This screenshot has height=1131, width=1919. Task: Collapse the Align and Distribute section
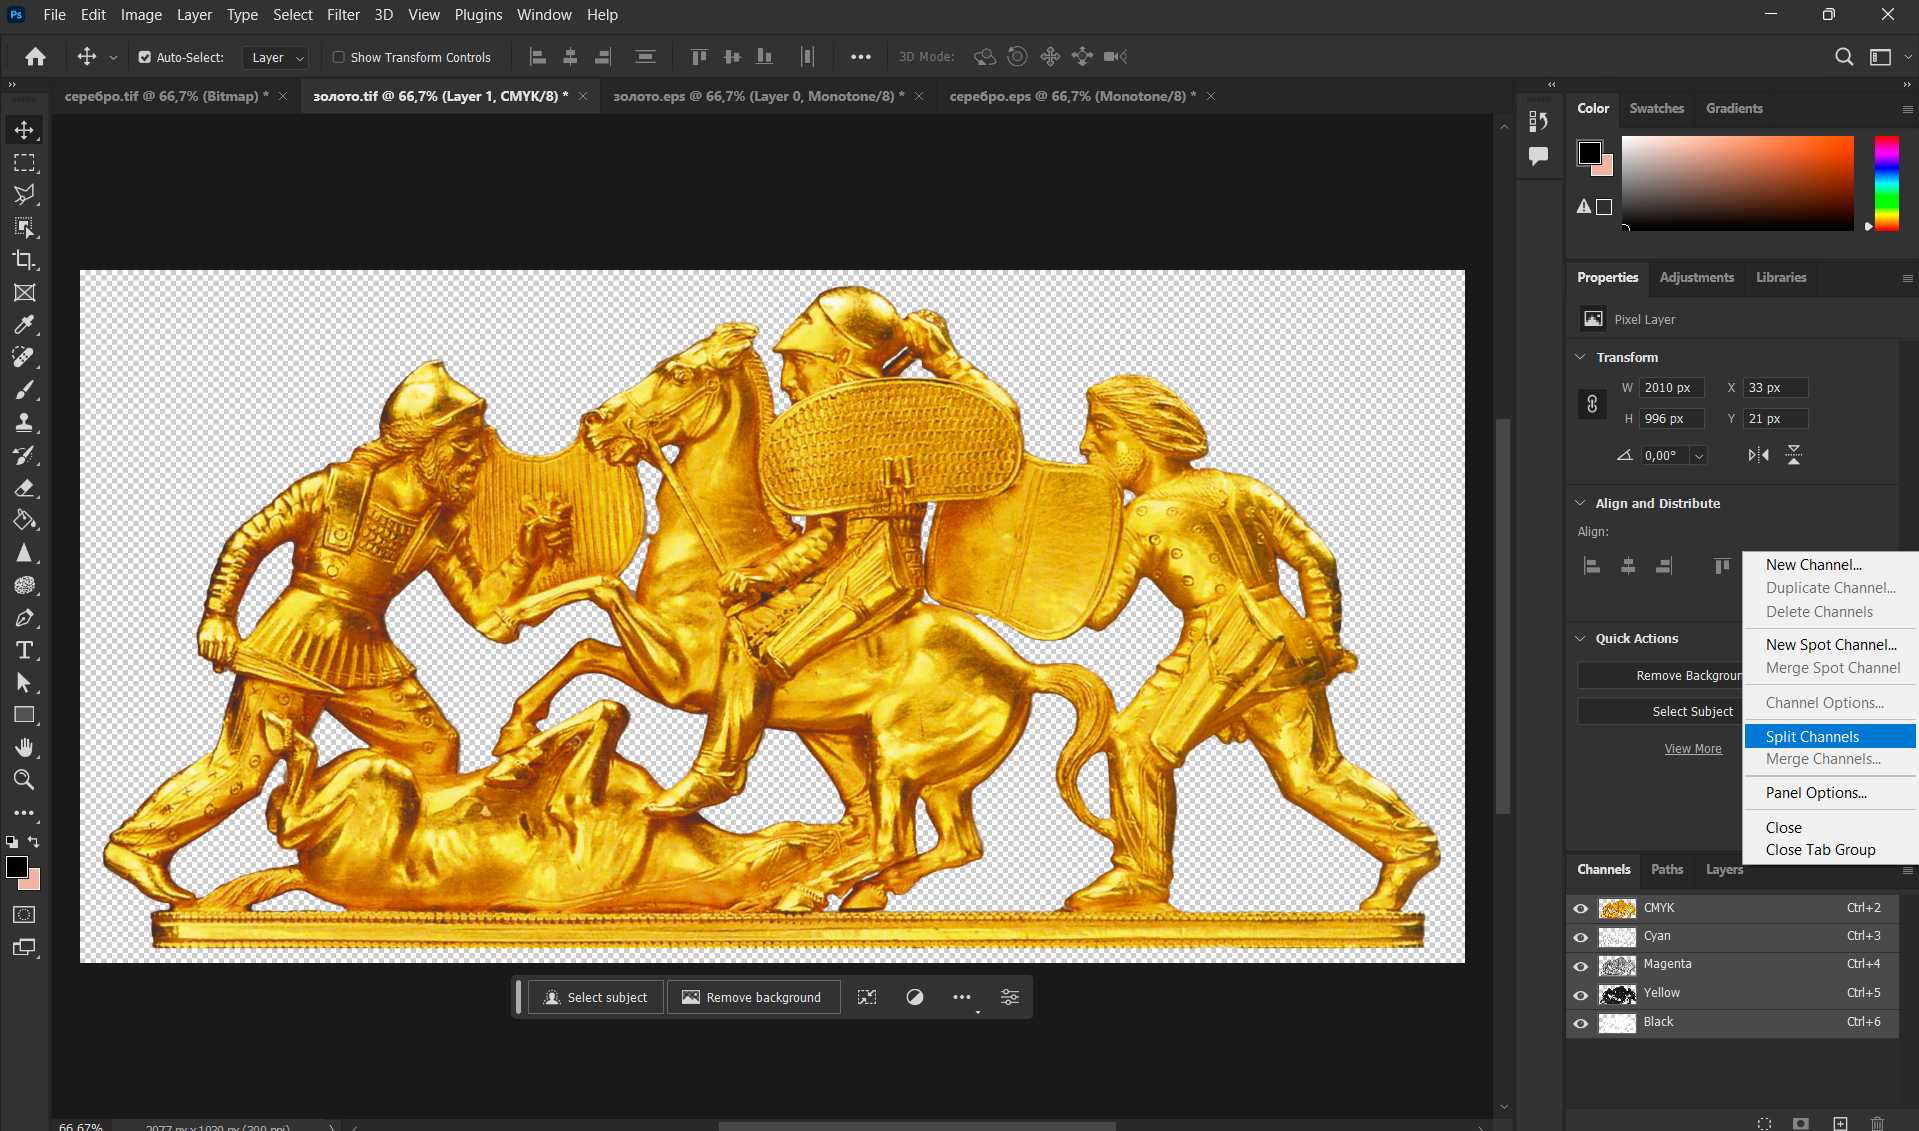[1580, 503]
